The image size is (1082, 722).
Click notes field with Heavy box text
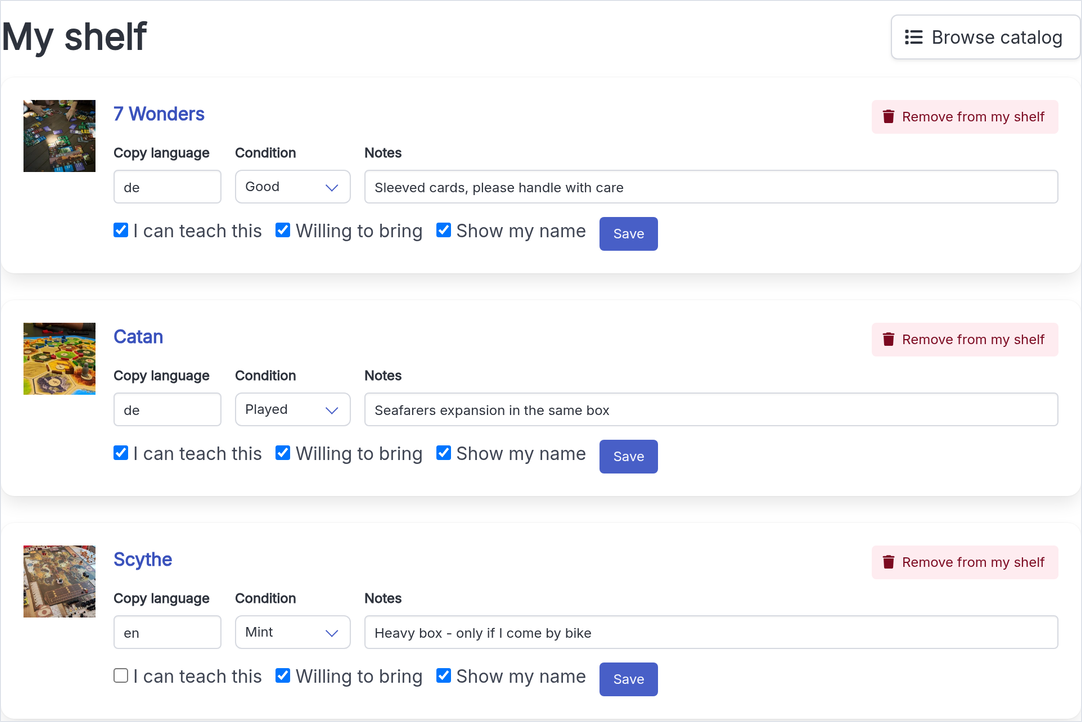(x=711, y=632)
